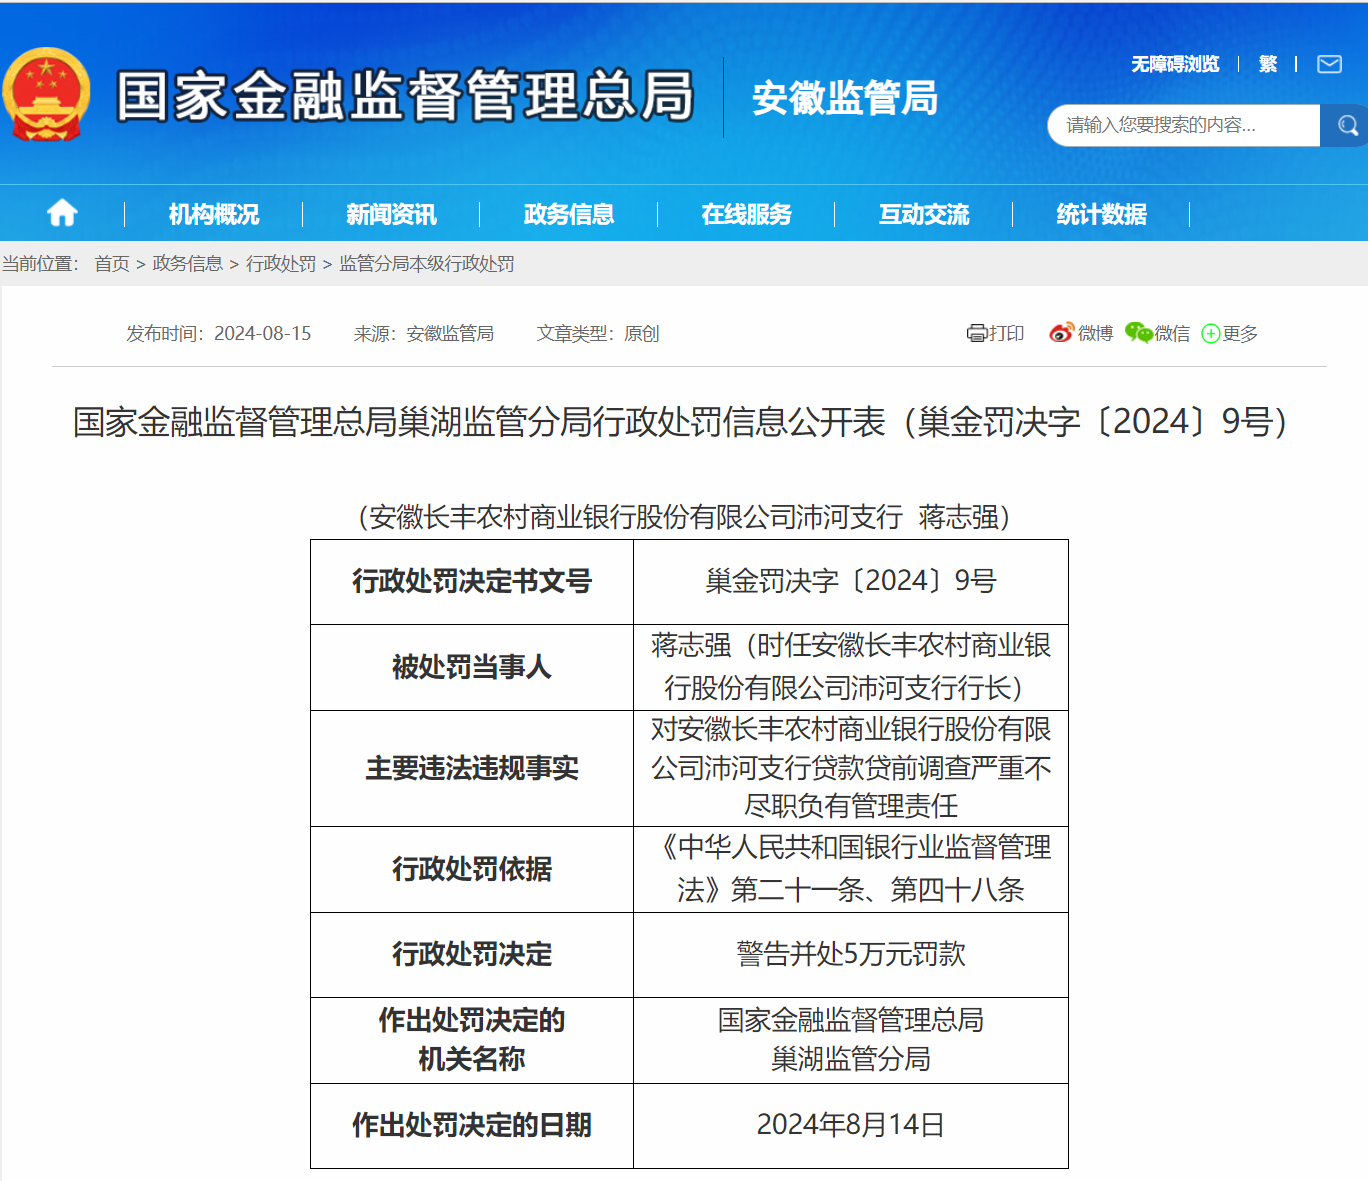Click the article type 原创
The width and height of the screenshot is (1368, 1181).
pos(642,333)
